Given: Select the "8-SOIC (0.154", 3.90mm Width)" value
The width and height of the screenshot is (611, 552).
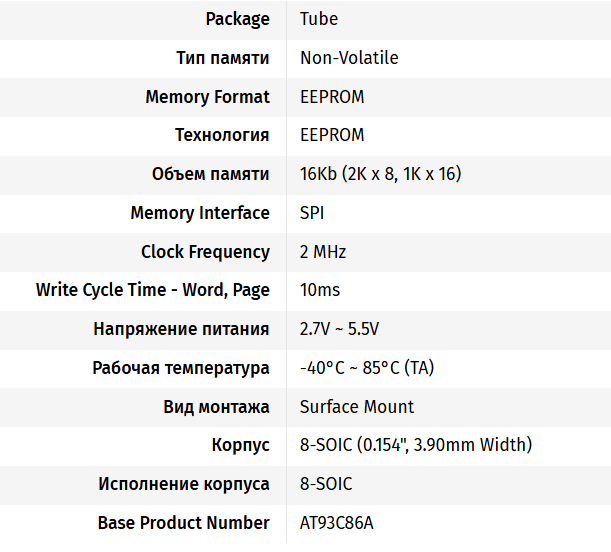Looking at the screenshot, I should pos(416,445).
